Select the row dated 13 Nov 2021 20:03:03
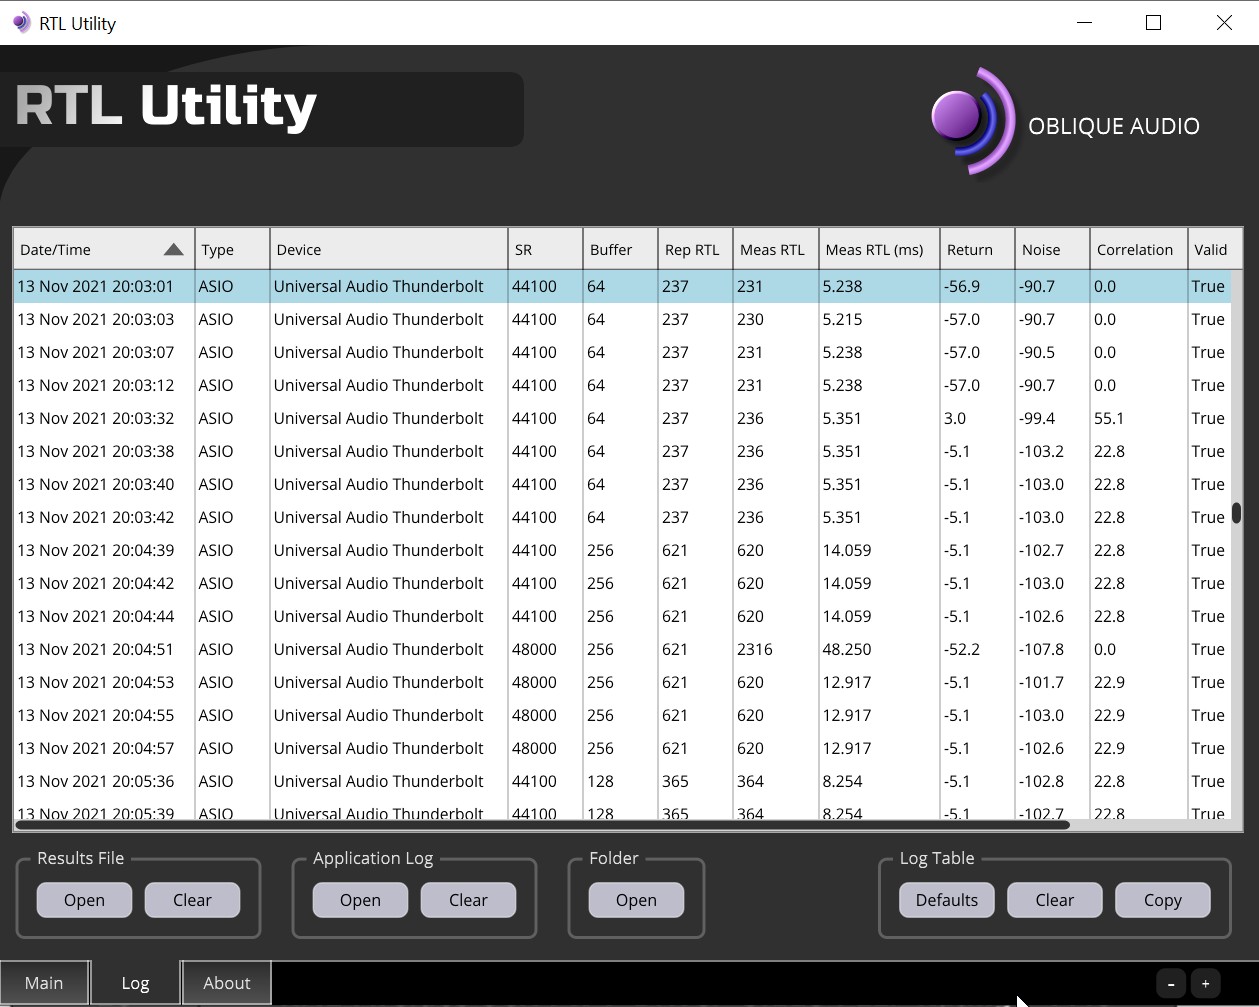 622,319
